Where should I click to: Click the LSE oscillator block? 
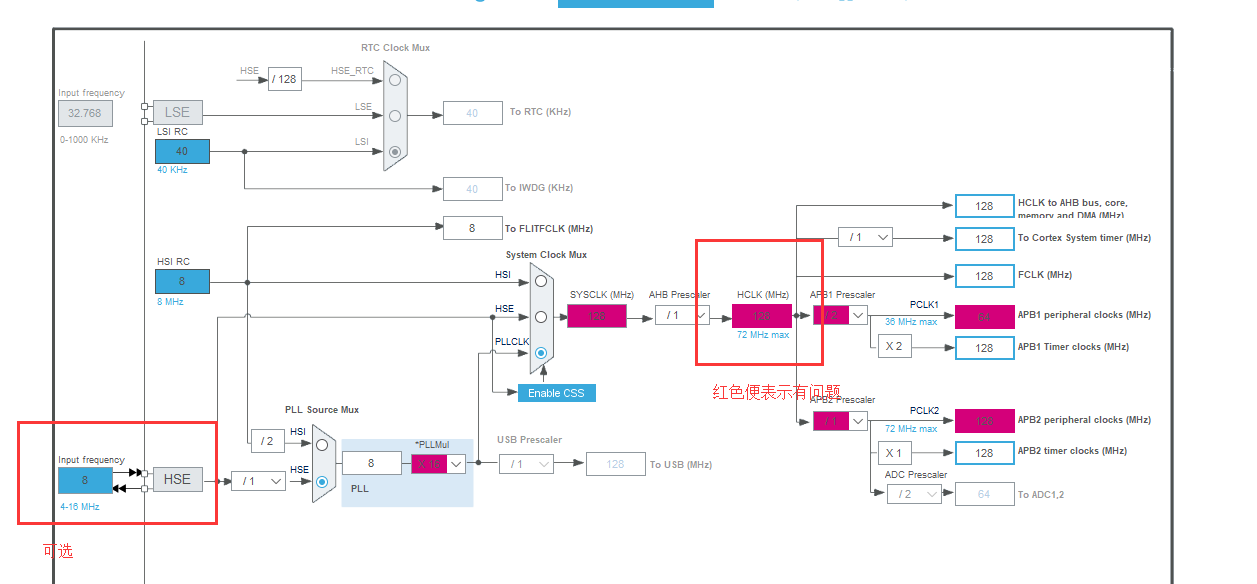[x=177, y=111]
